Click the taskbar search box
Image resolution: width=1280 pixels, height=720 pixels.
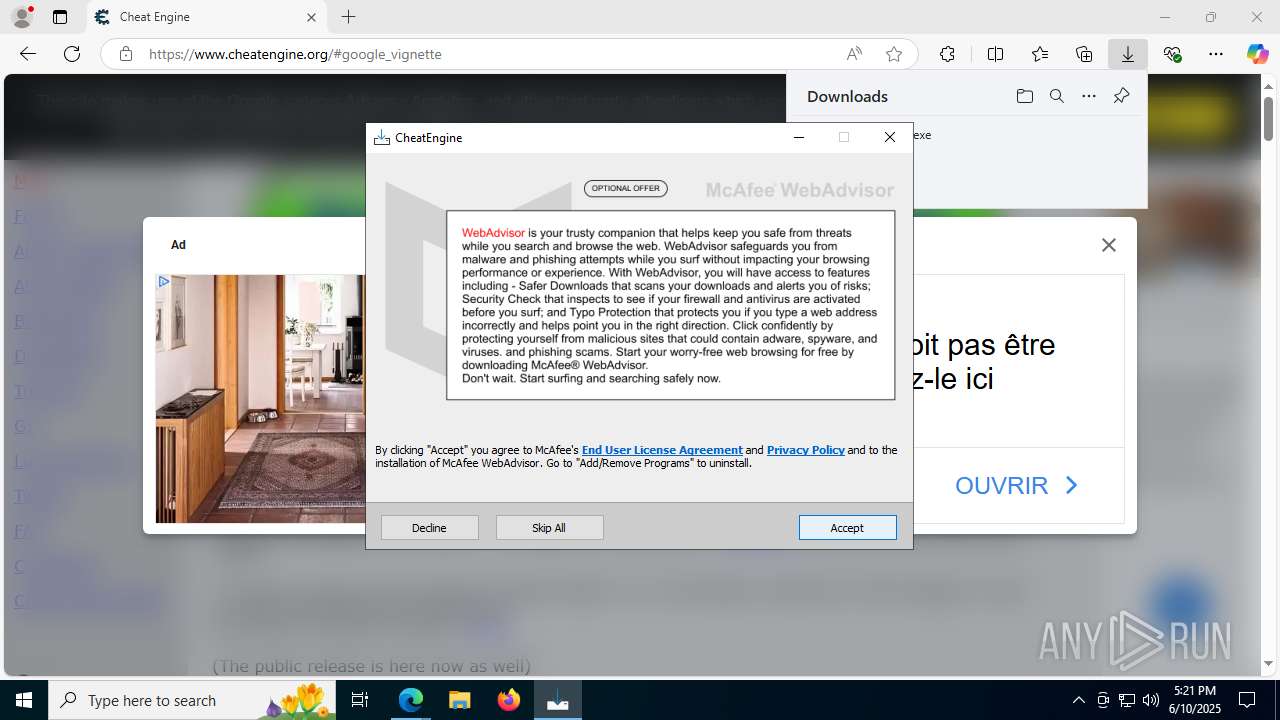pos(193,700)
